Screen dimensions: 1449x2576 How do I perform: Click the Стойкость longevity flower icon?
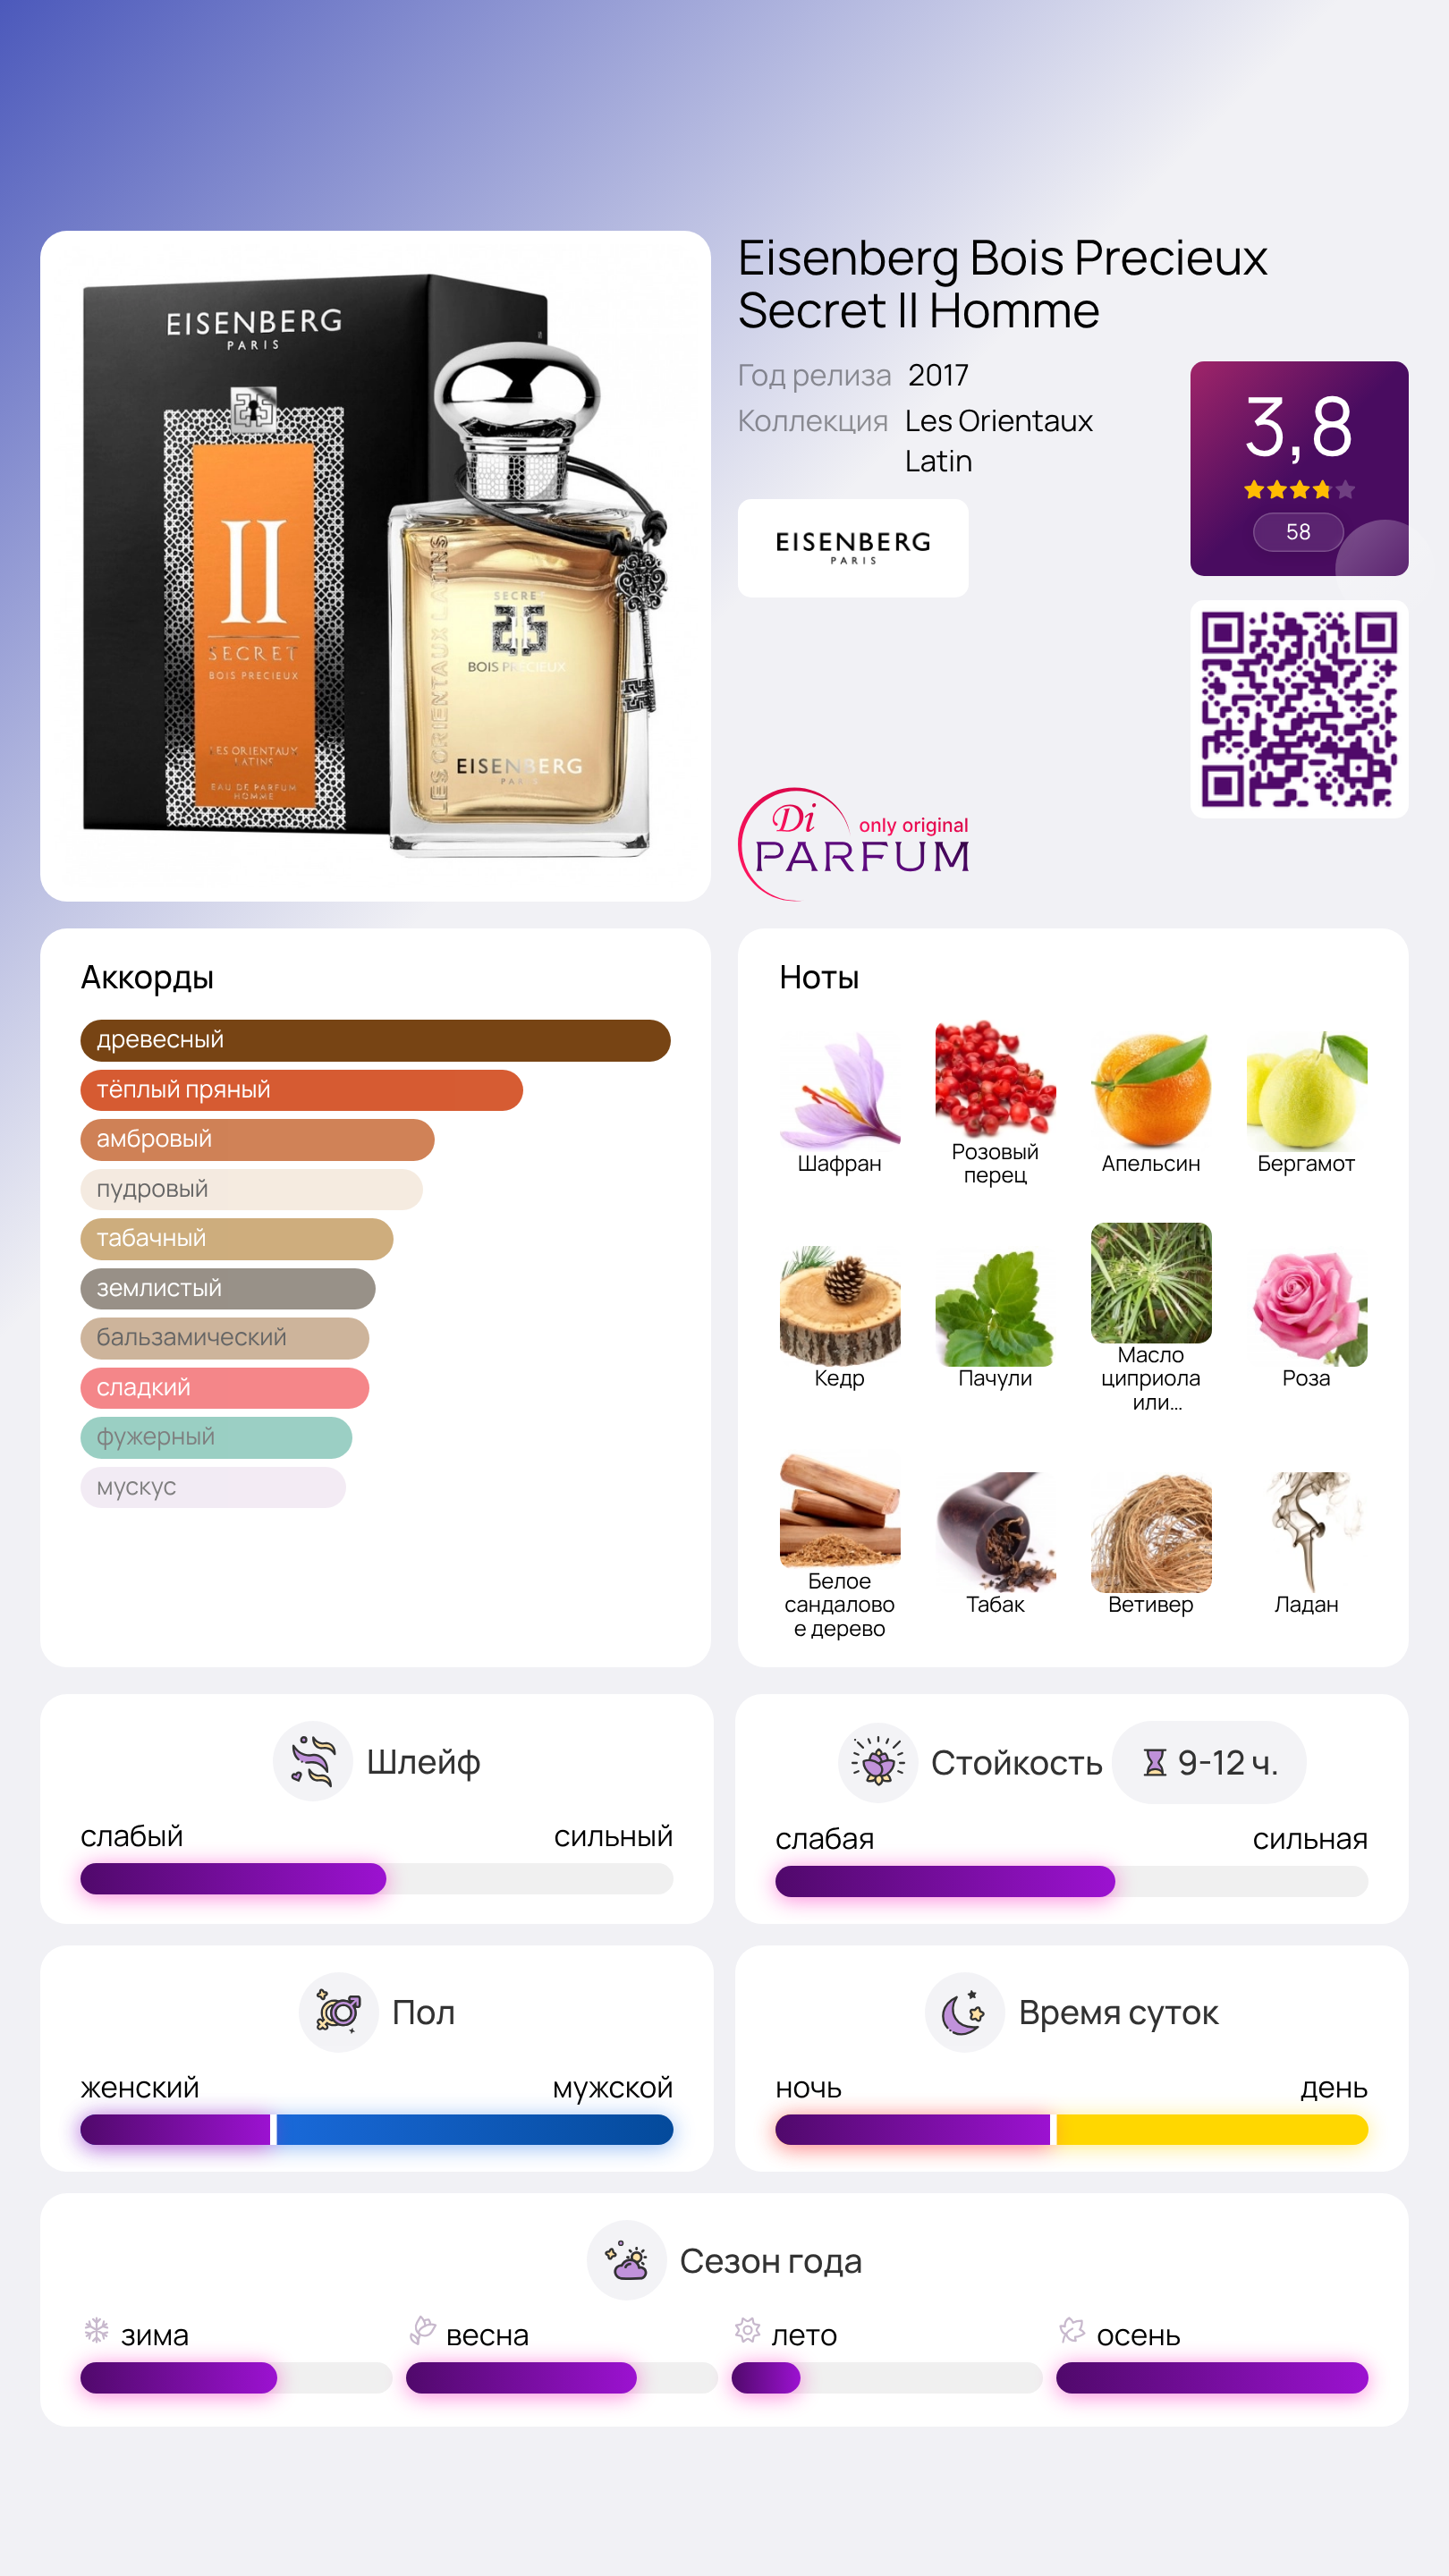click(x=878, y=1762)
